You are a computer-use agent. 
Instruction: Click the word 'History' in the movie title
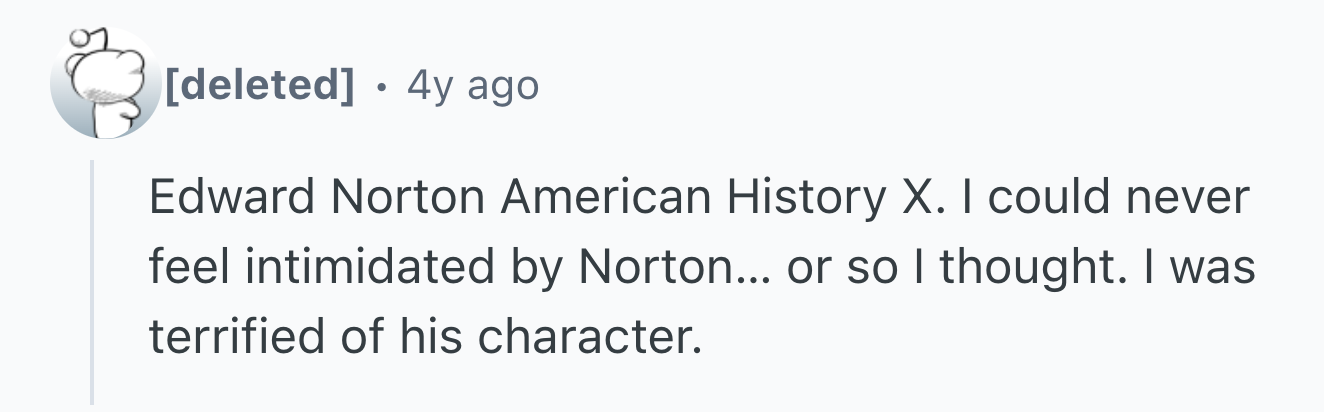[804, 198]
